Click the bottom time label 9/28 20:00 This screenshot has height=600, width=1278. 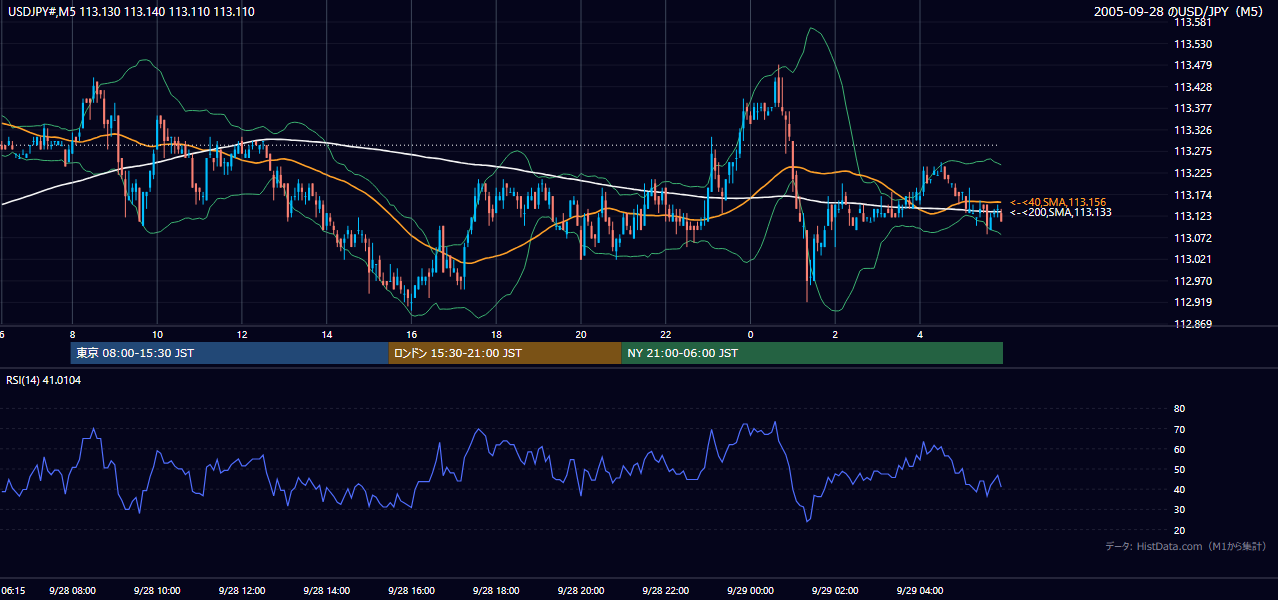pos(581,591)
